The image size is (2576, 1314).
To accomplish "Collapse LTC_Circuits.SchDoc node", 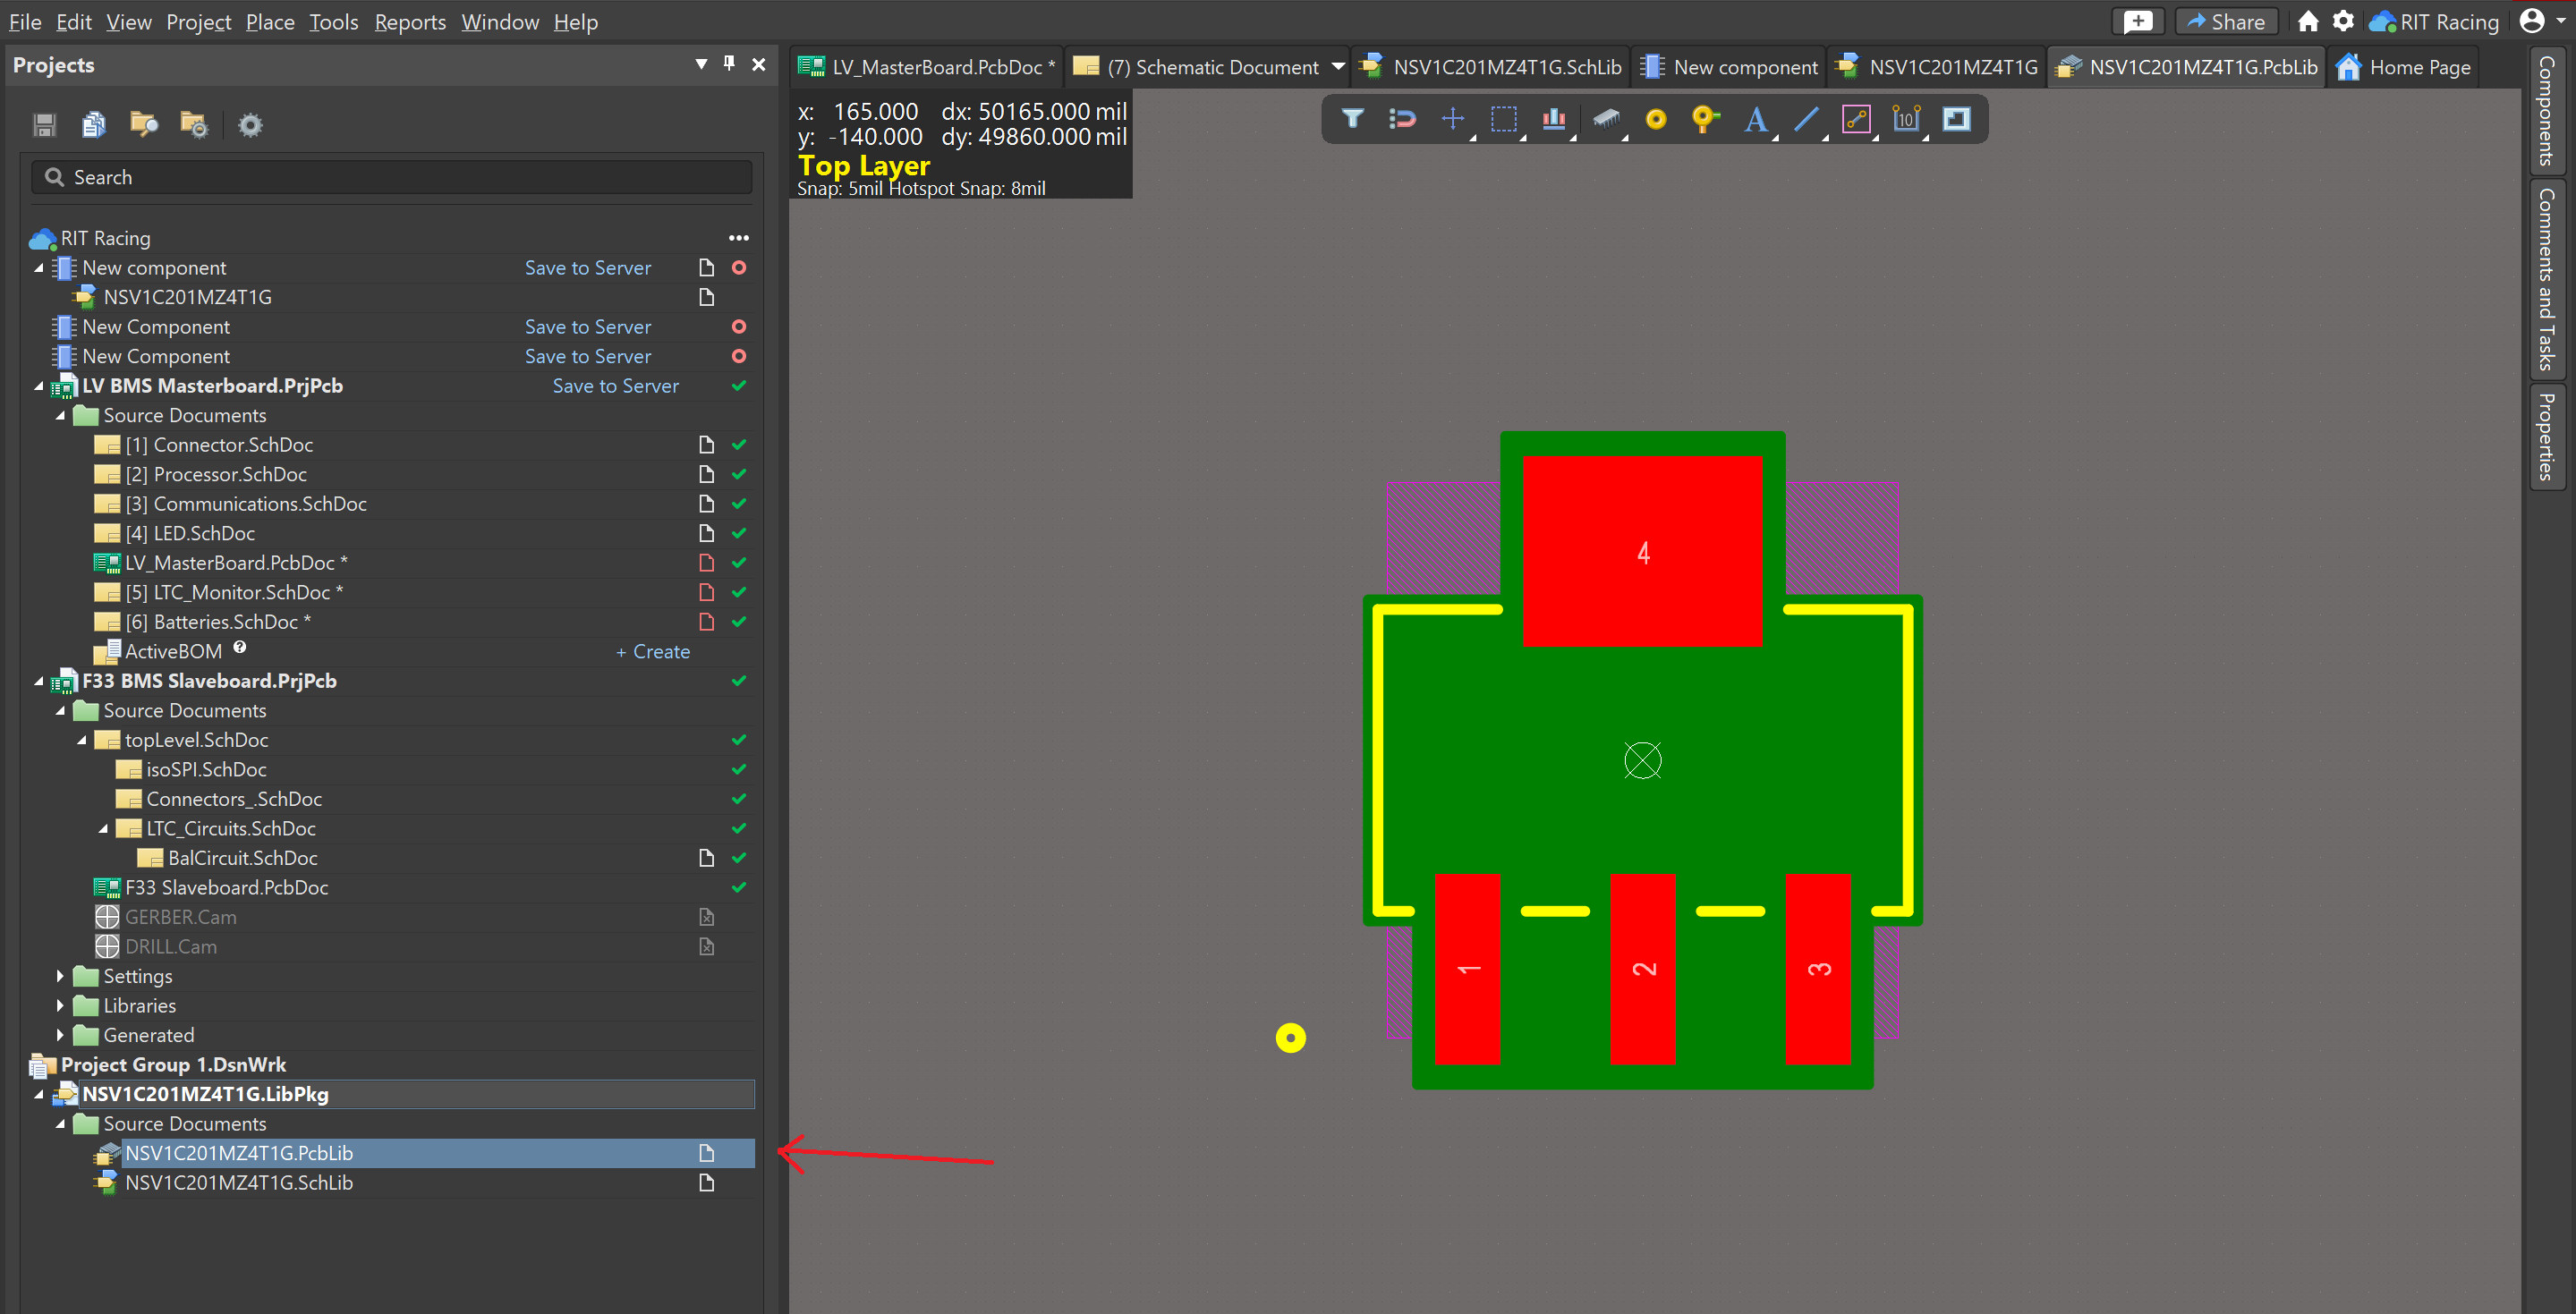I will (x=103, y=829).
